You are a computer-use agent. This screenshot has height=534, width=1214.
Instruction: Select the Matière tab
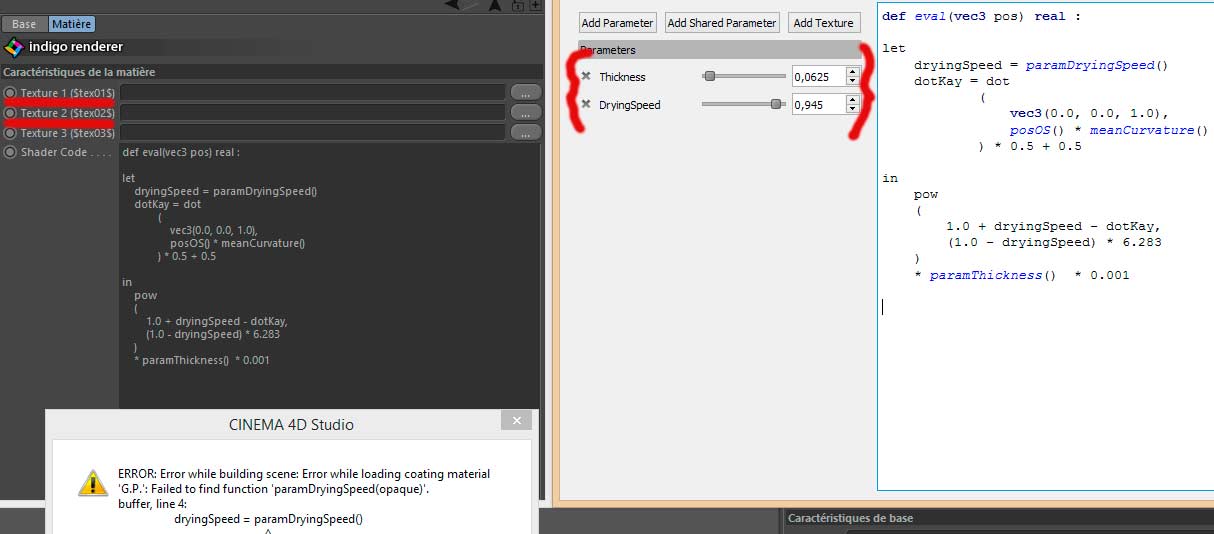71,24
